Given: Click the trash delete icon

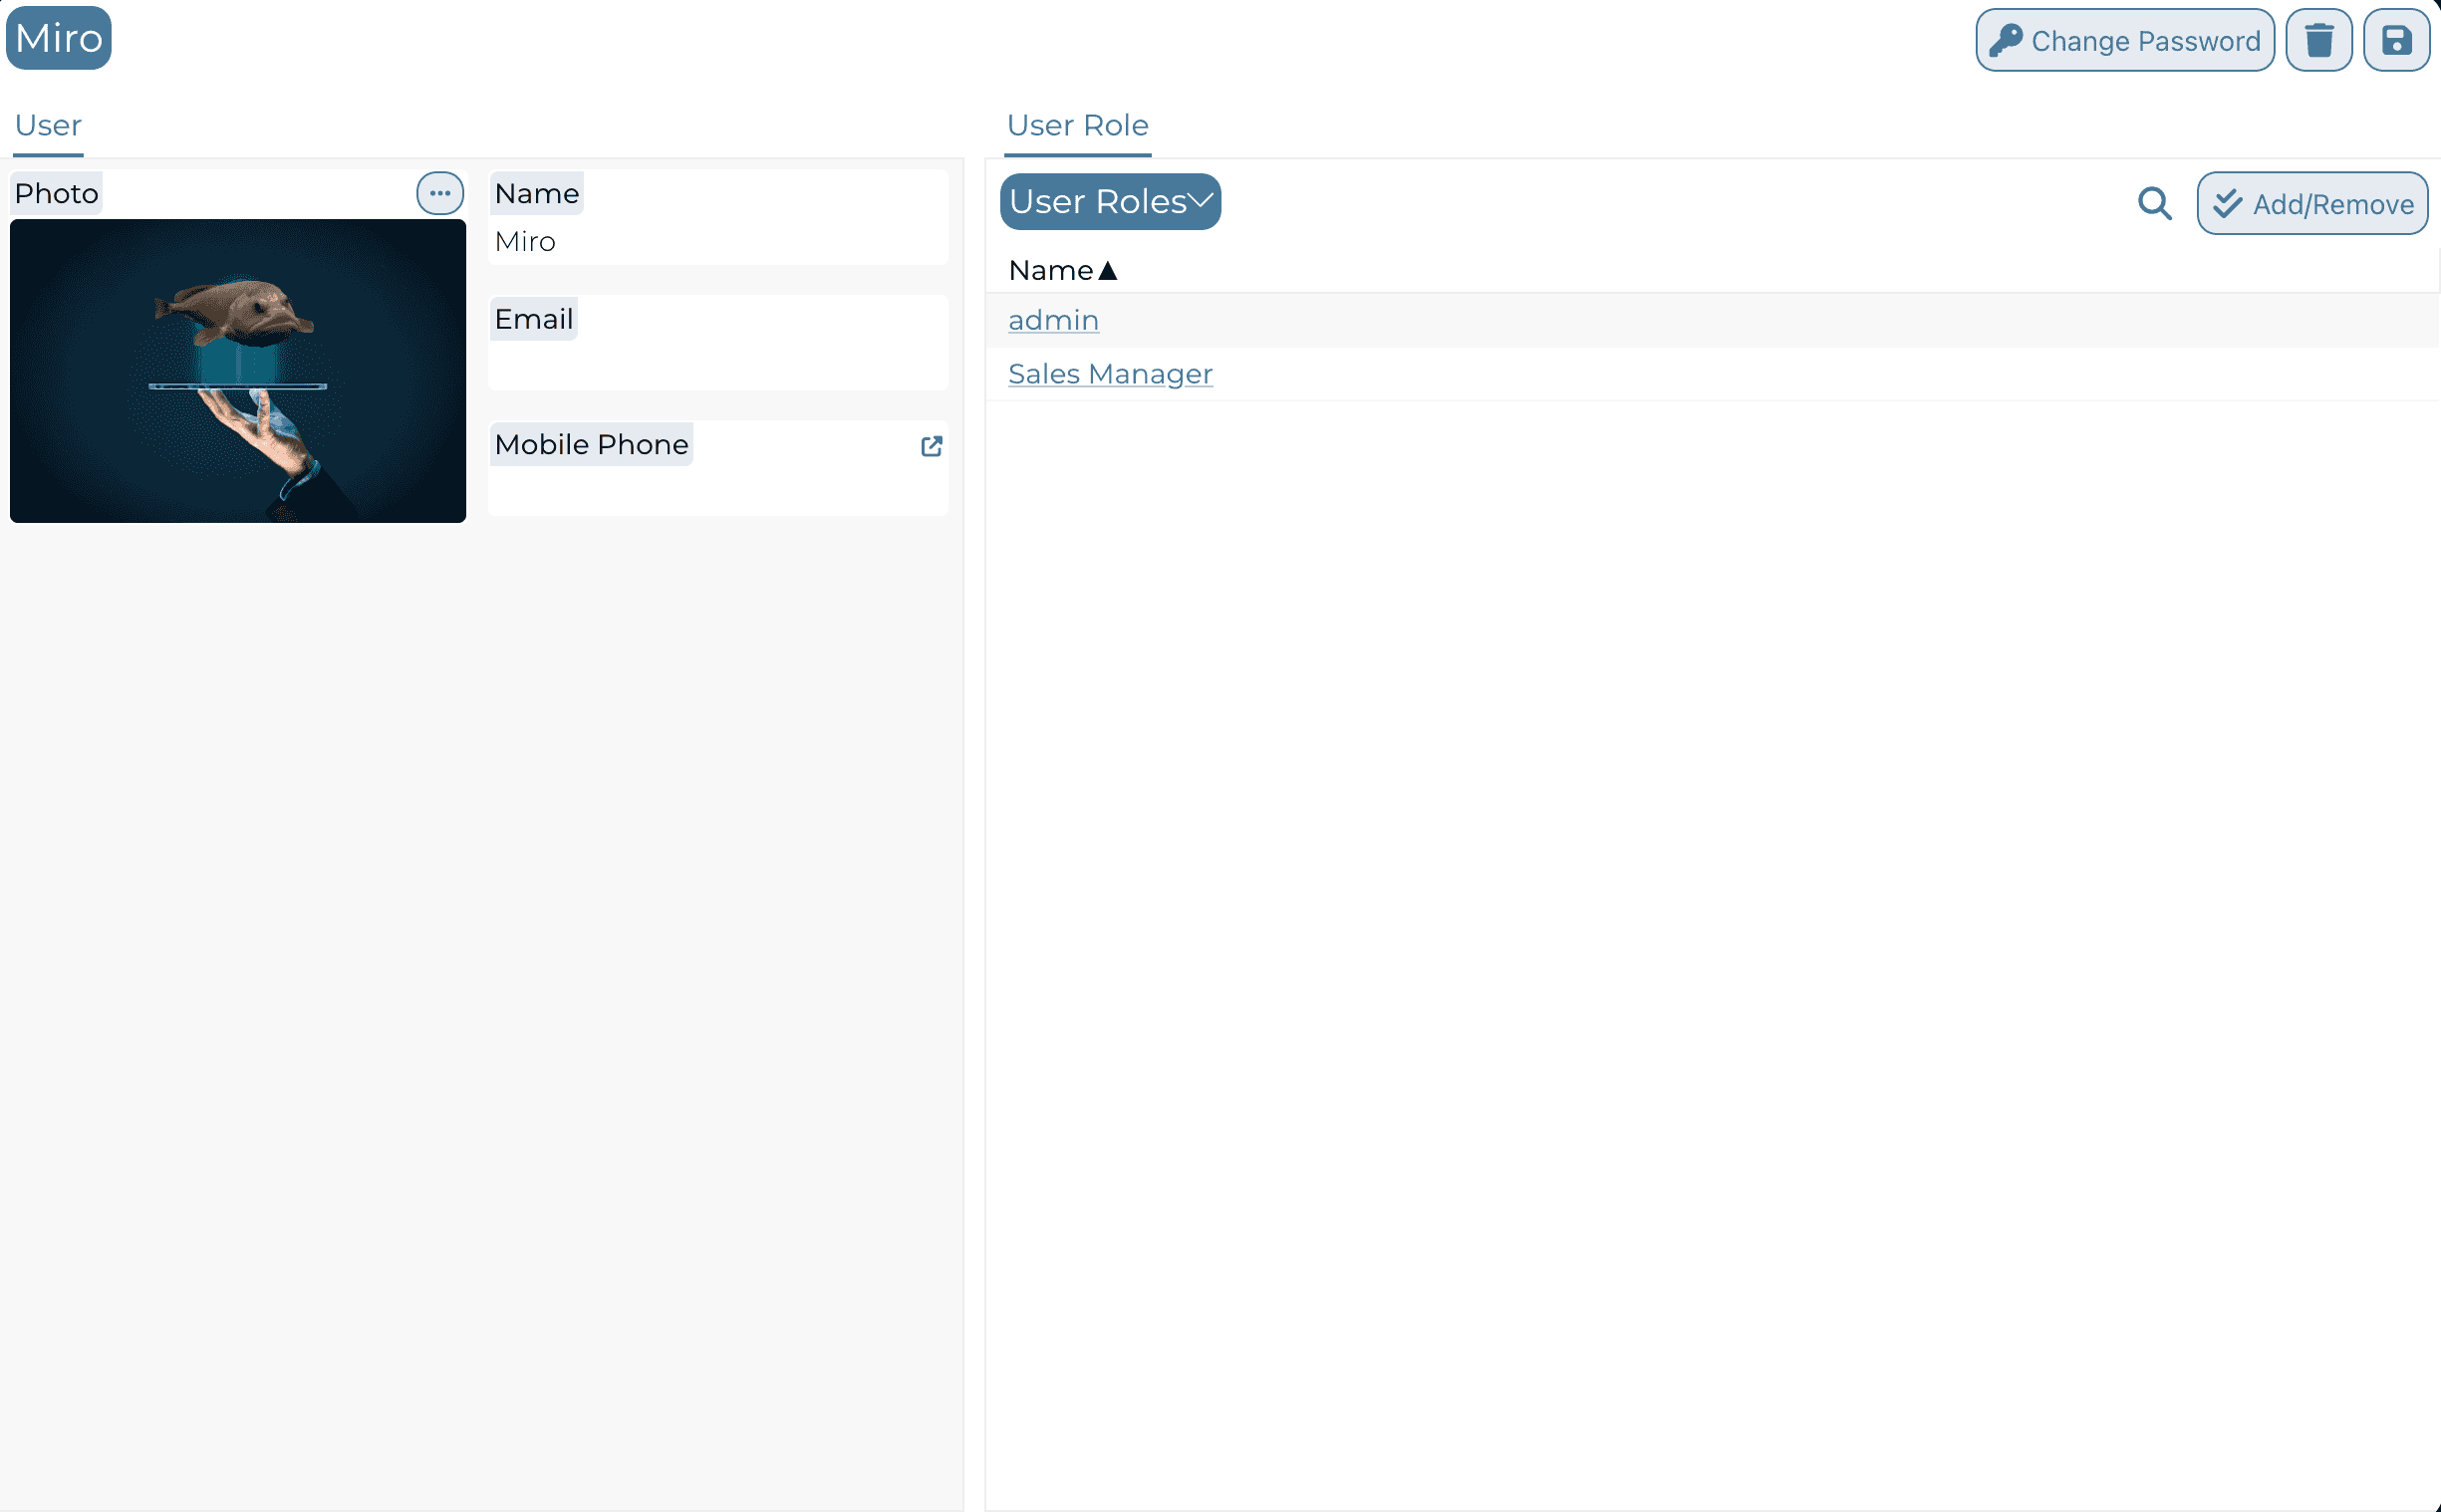Looking at the screenshot, I should (x=2318, y=41).
